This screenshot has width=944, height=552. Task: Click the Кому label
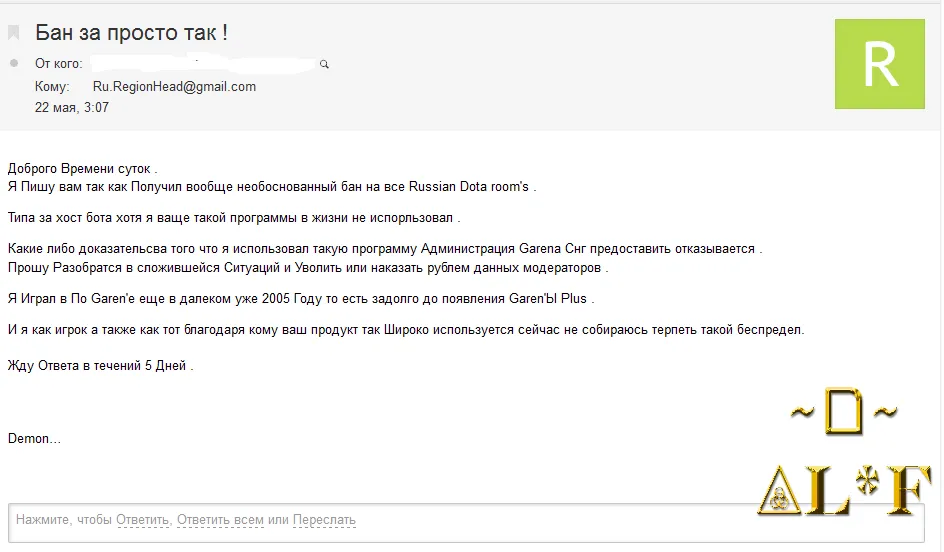click(x=52, y=87)
